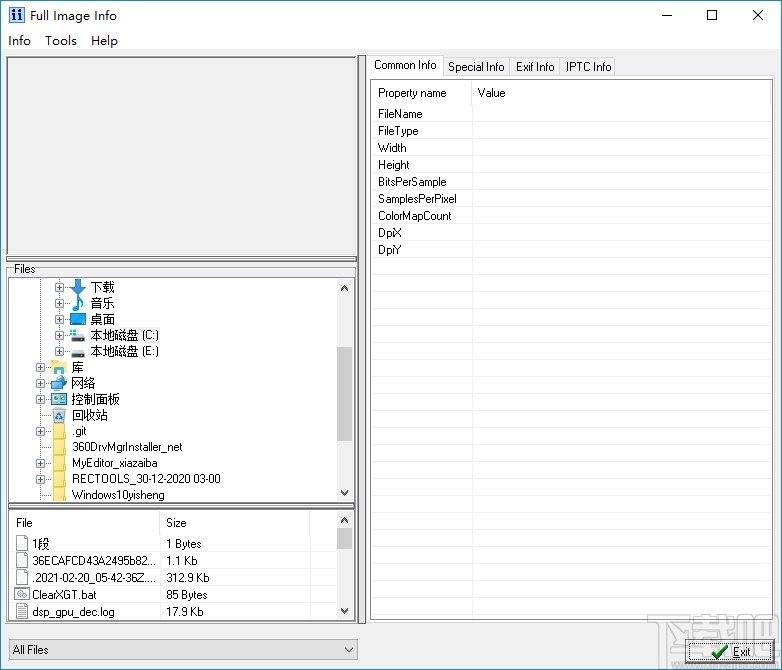Expand the local disk E: node
This screenshot has width=782, height=670.
point(60,351)
